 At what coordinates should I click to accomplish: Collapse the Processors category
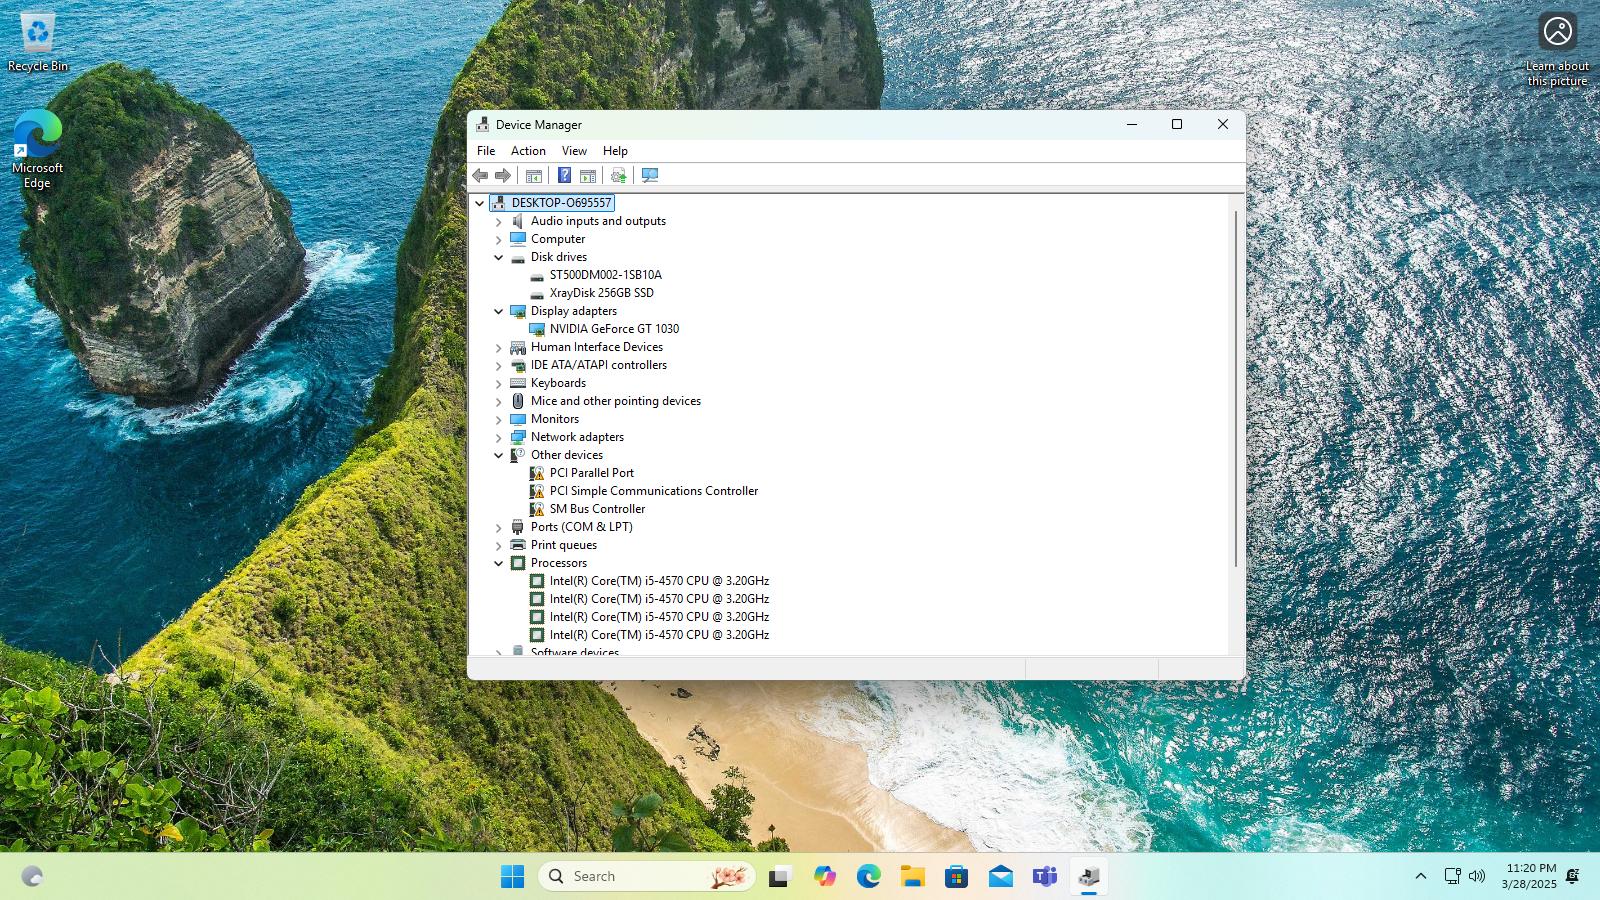[x=499, y=563]
